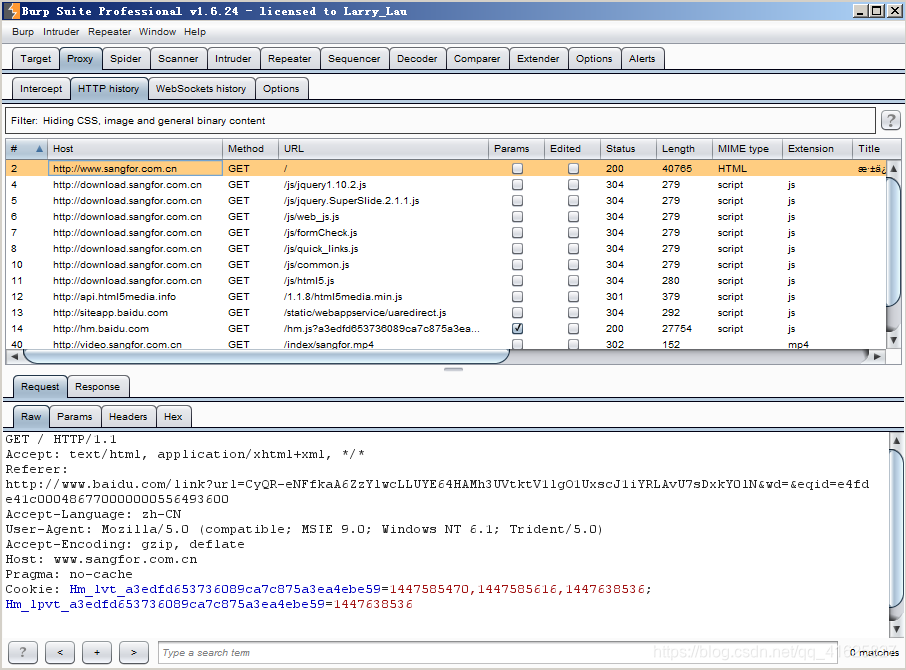Click sort arrow in the # column
The width and height of the screenshot is (906, 670).
[x=39, y=149]
